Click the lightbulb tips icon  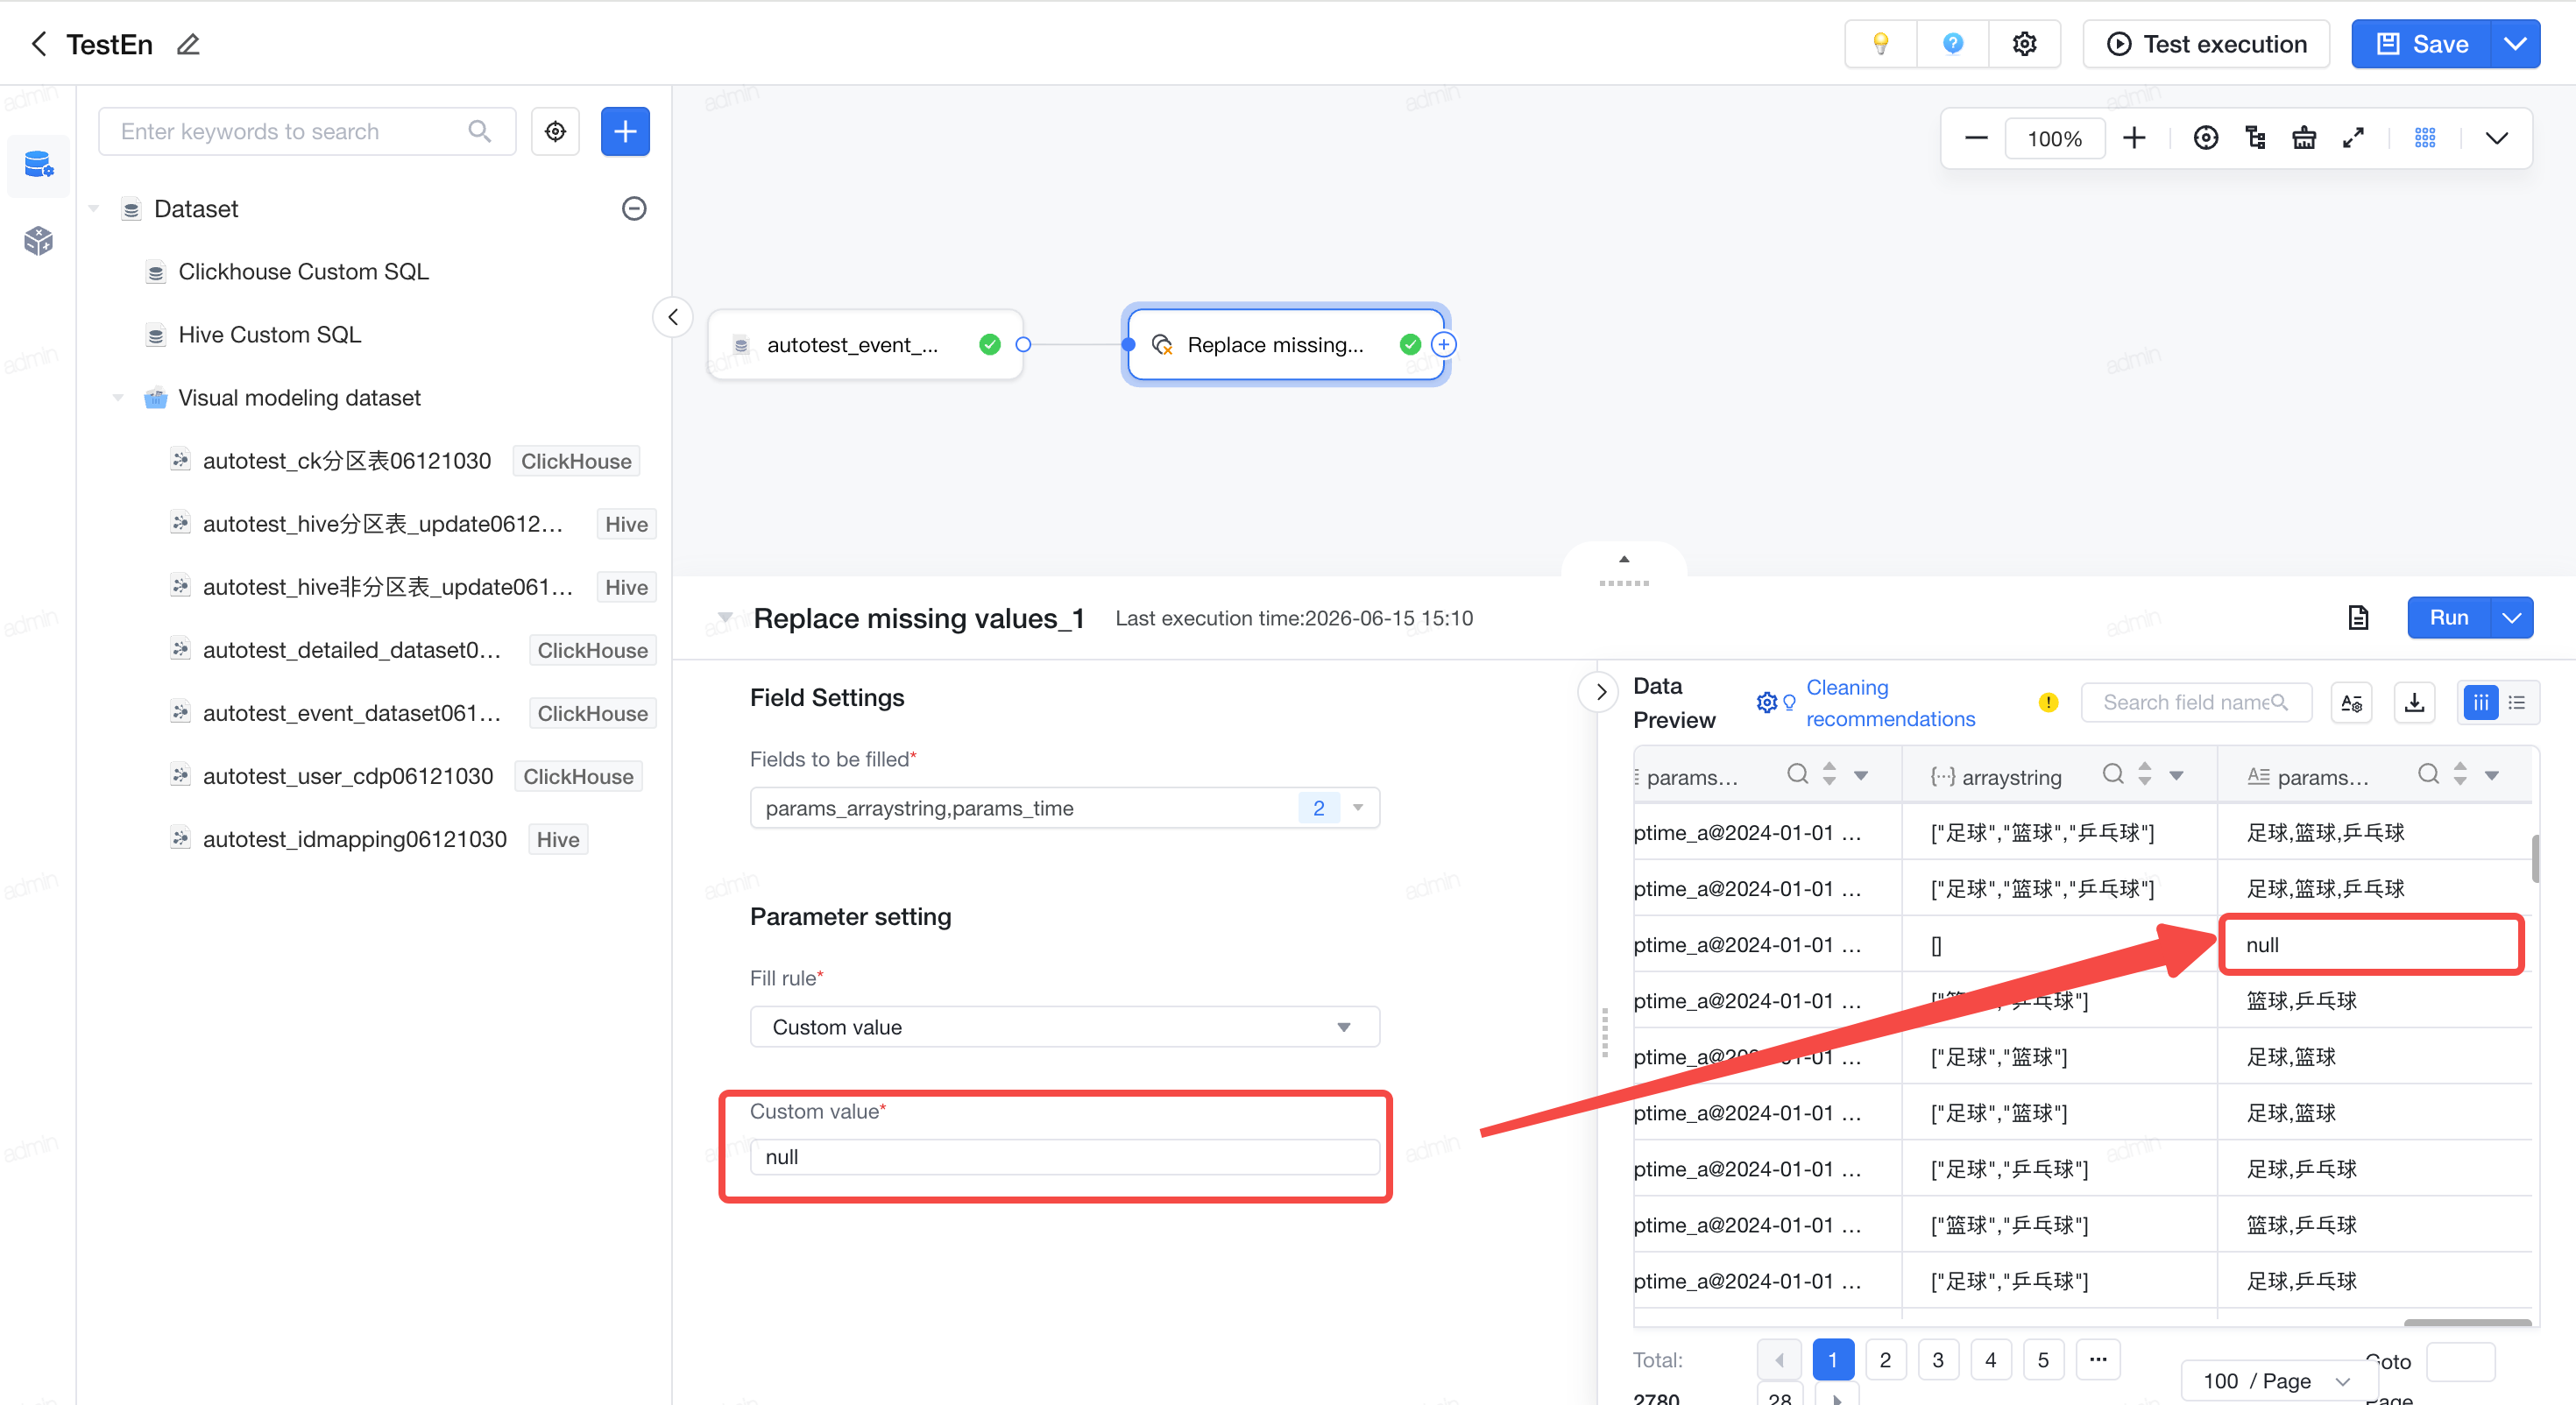click(1880, 44)
